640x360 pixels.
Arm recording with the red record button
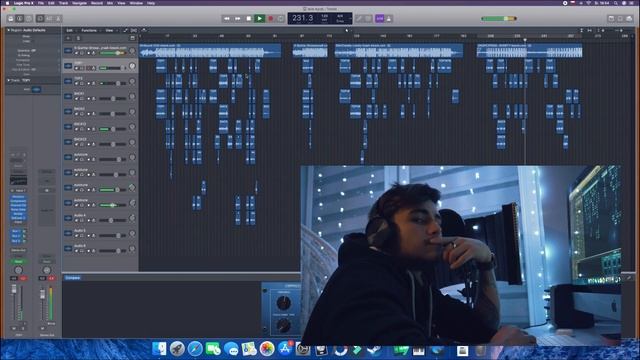point(270,19)
